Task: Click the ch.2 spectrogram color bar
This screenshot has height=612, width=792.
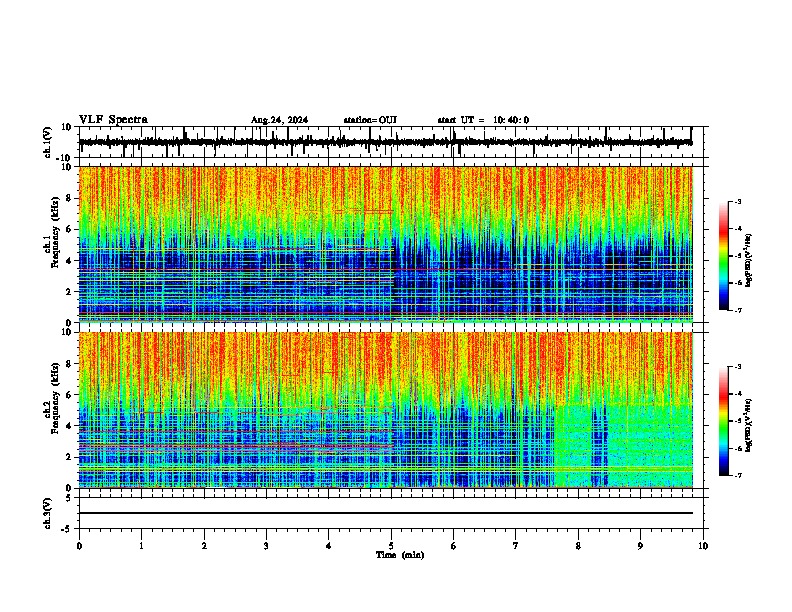Action: tap(723, 421)
